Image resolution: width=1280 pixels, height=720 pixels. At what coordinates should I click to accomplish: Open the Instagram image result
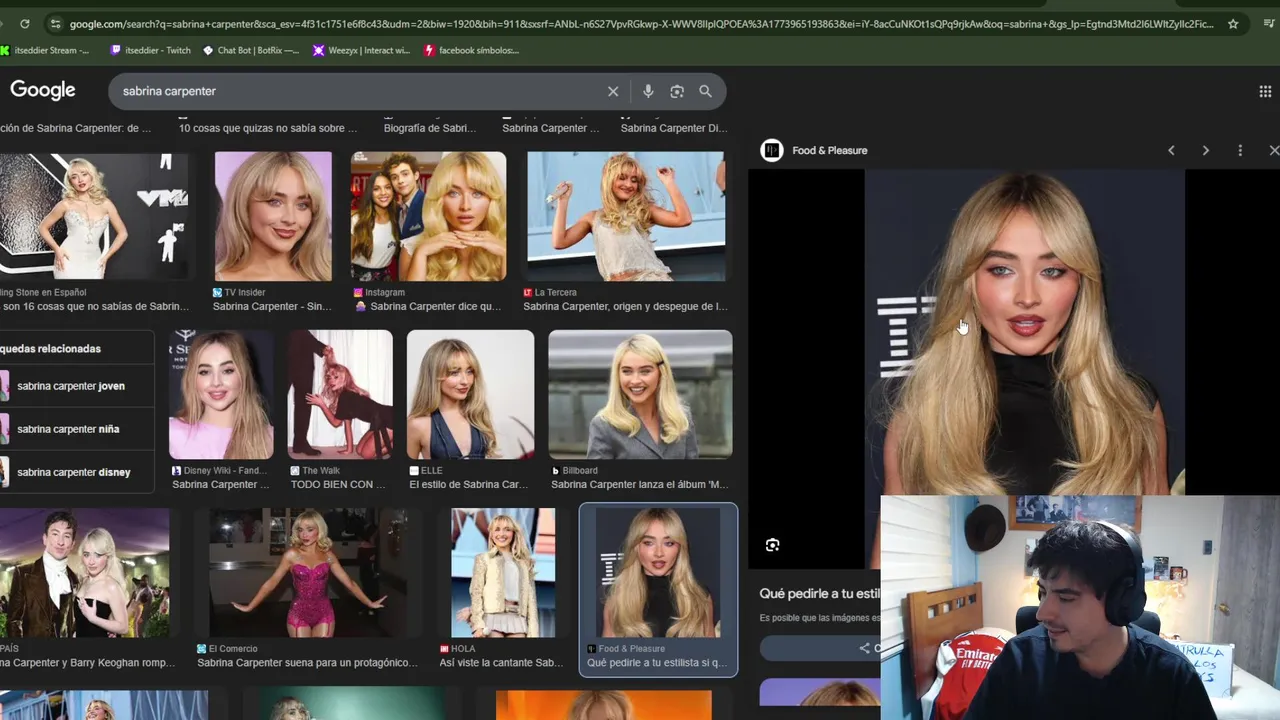[x=428, y=216]
